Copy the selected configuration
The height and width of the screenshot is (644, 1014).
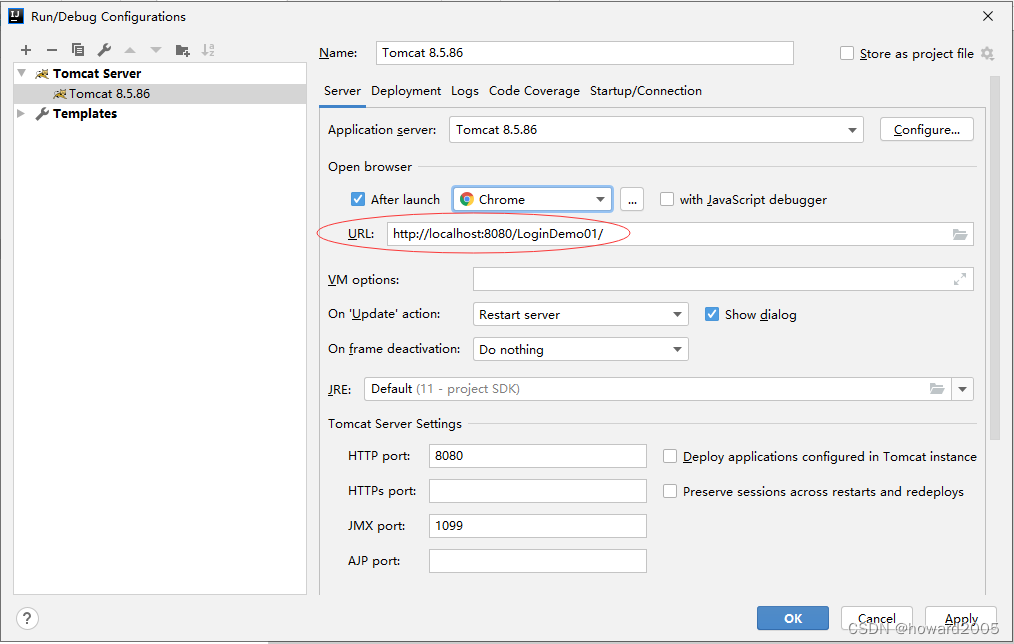pyautogui.click(x=78, y=50)
